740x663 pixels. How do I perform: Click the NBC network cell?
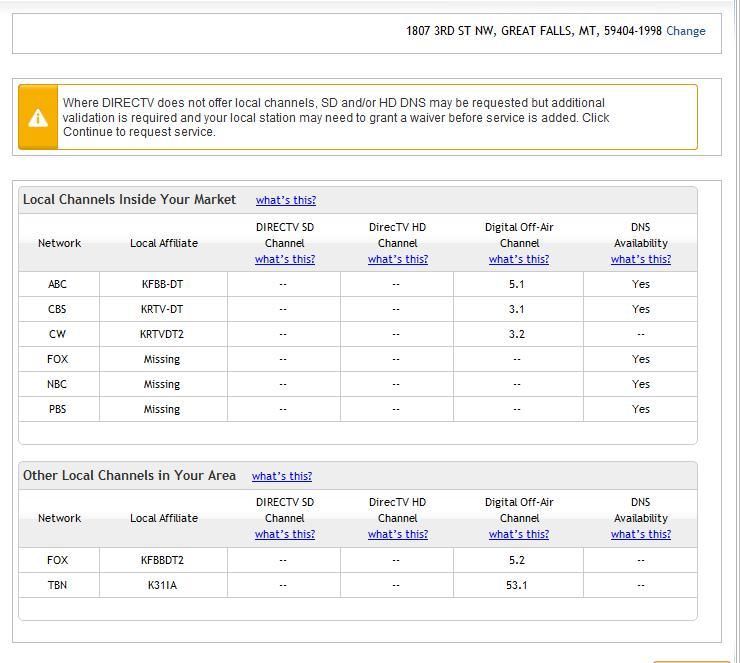point(57,385)
